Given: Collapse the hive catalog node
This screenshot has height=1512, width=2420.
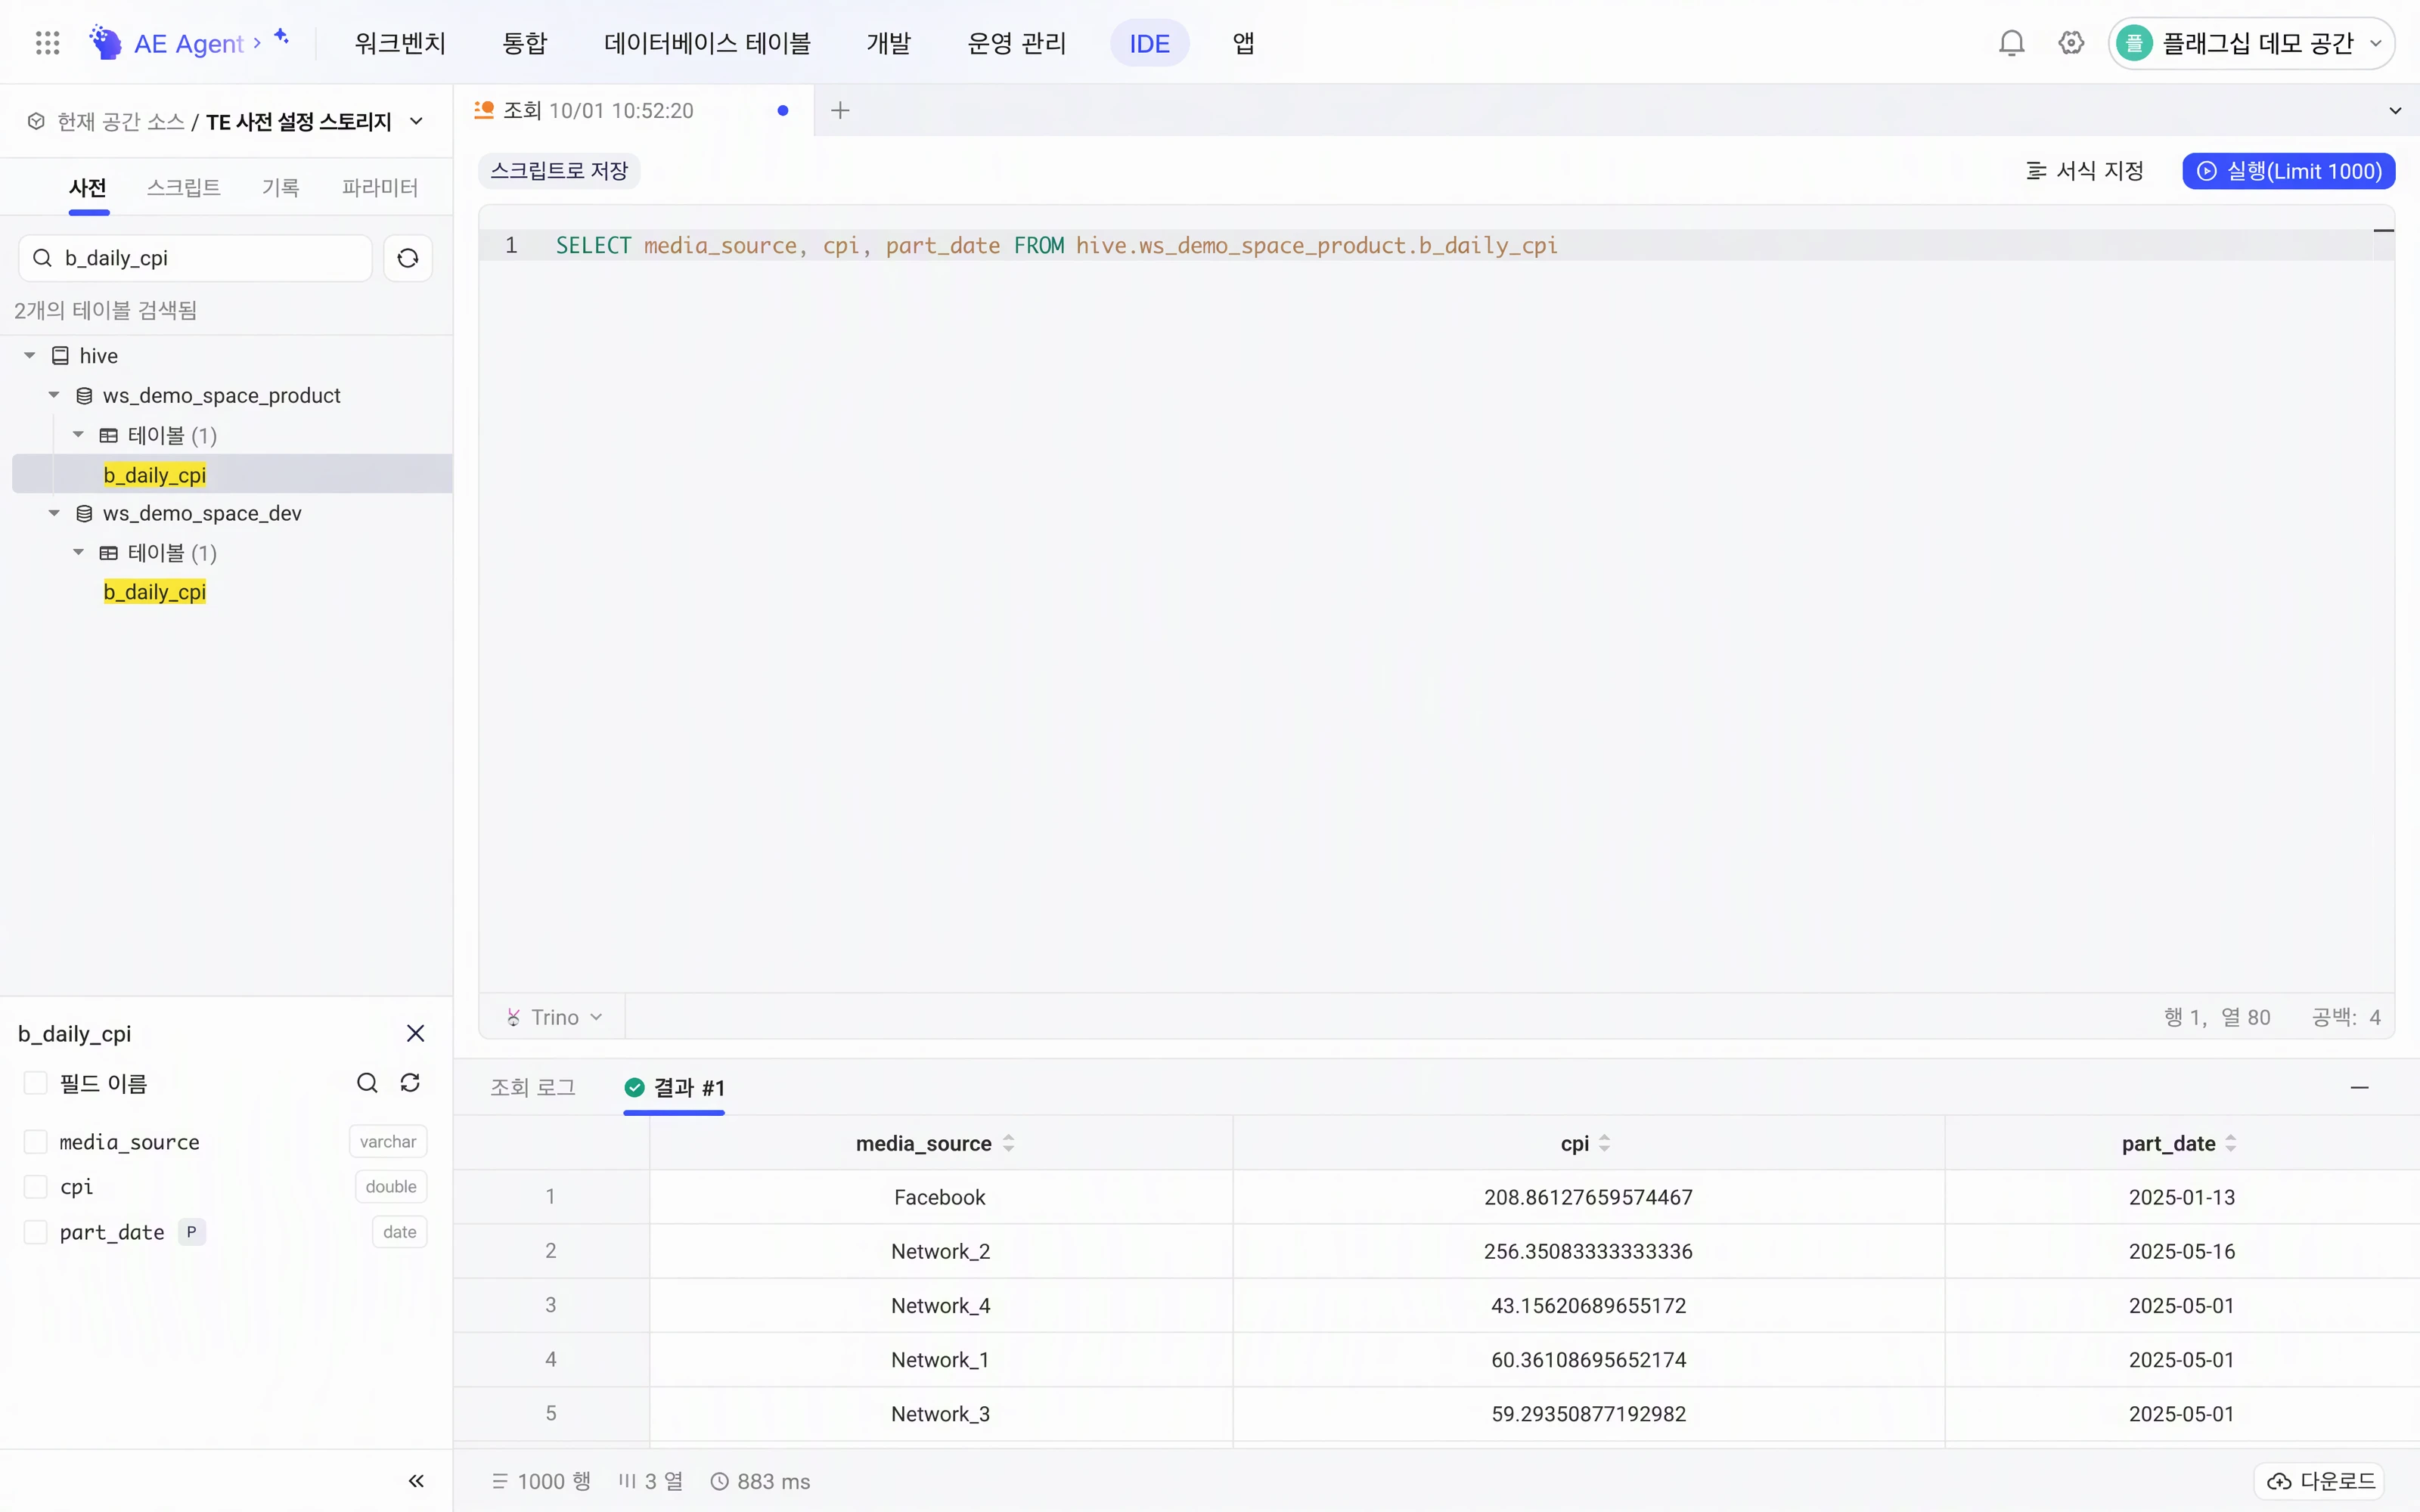Looking at the screenshot, I should pyautogui.click(x=30, y=356).
